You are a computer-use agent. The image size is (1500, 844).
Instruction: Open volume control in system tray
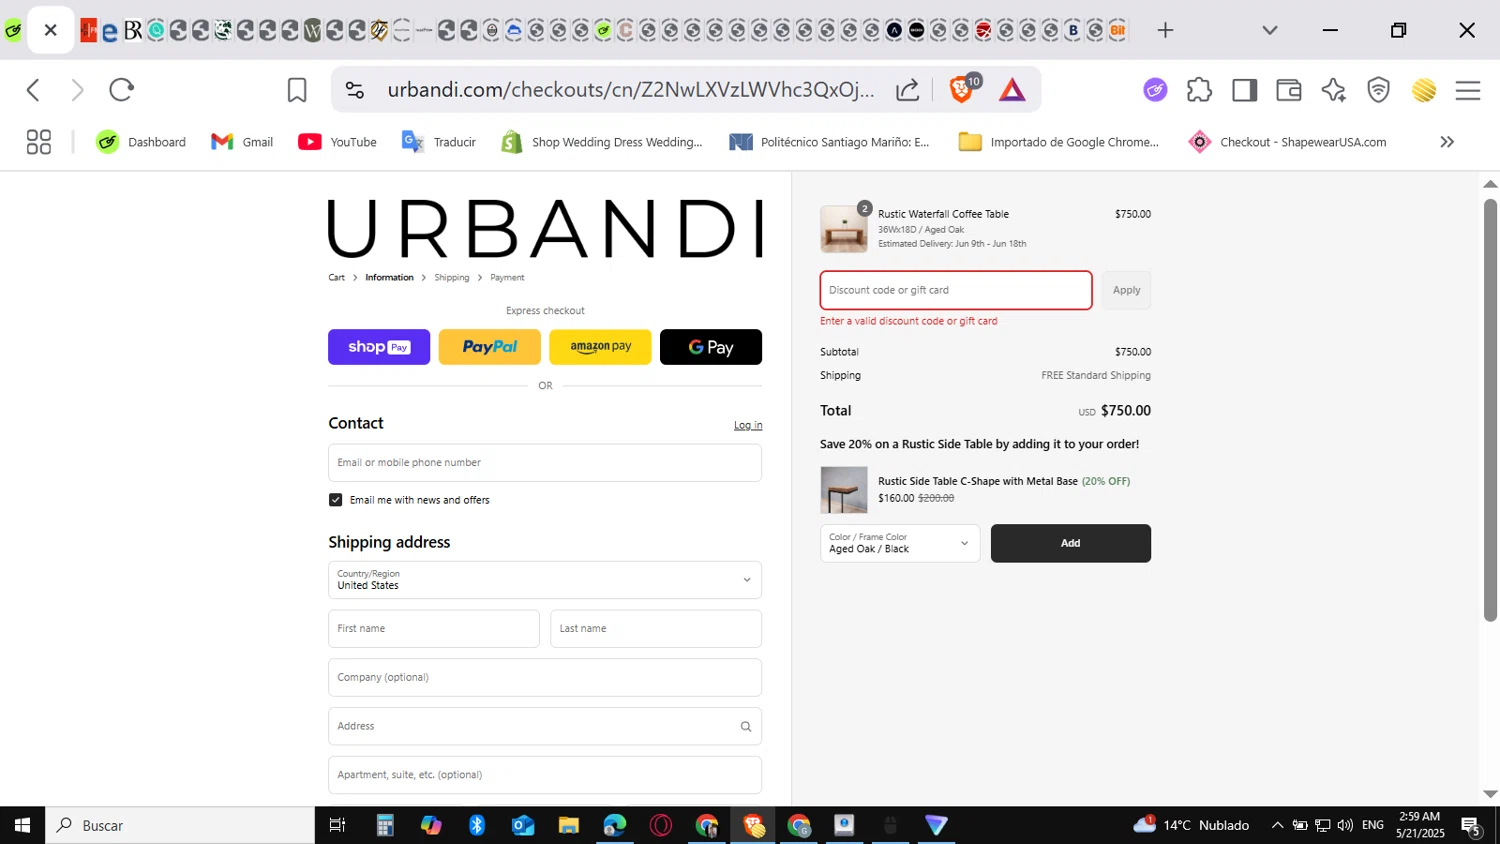click(x=1345, y=825)
